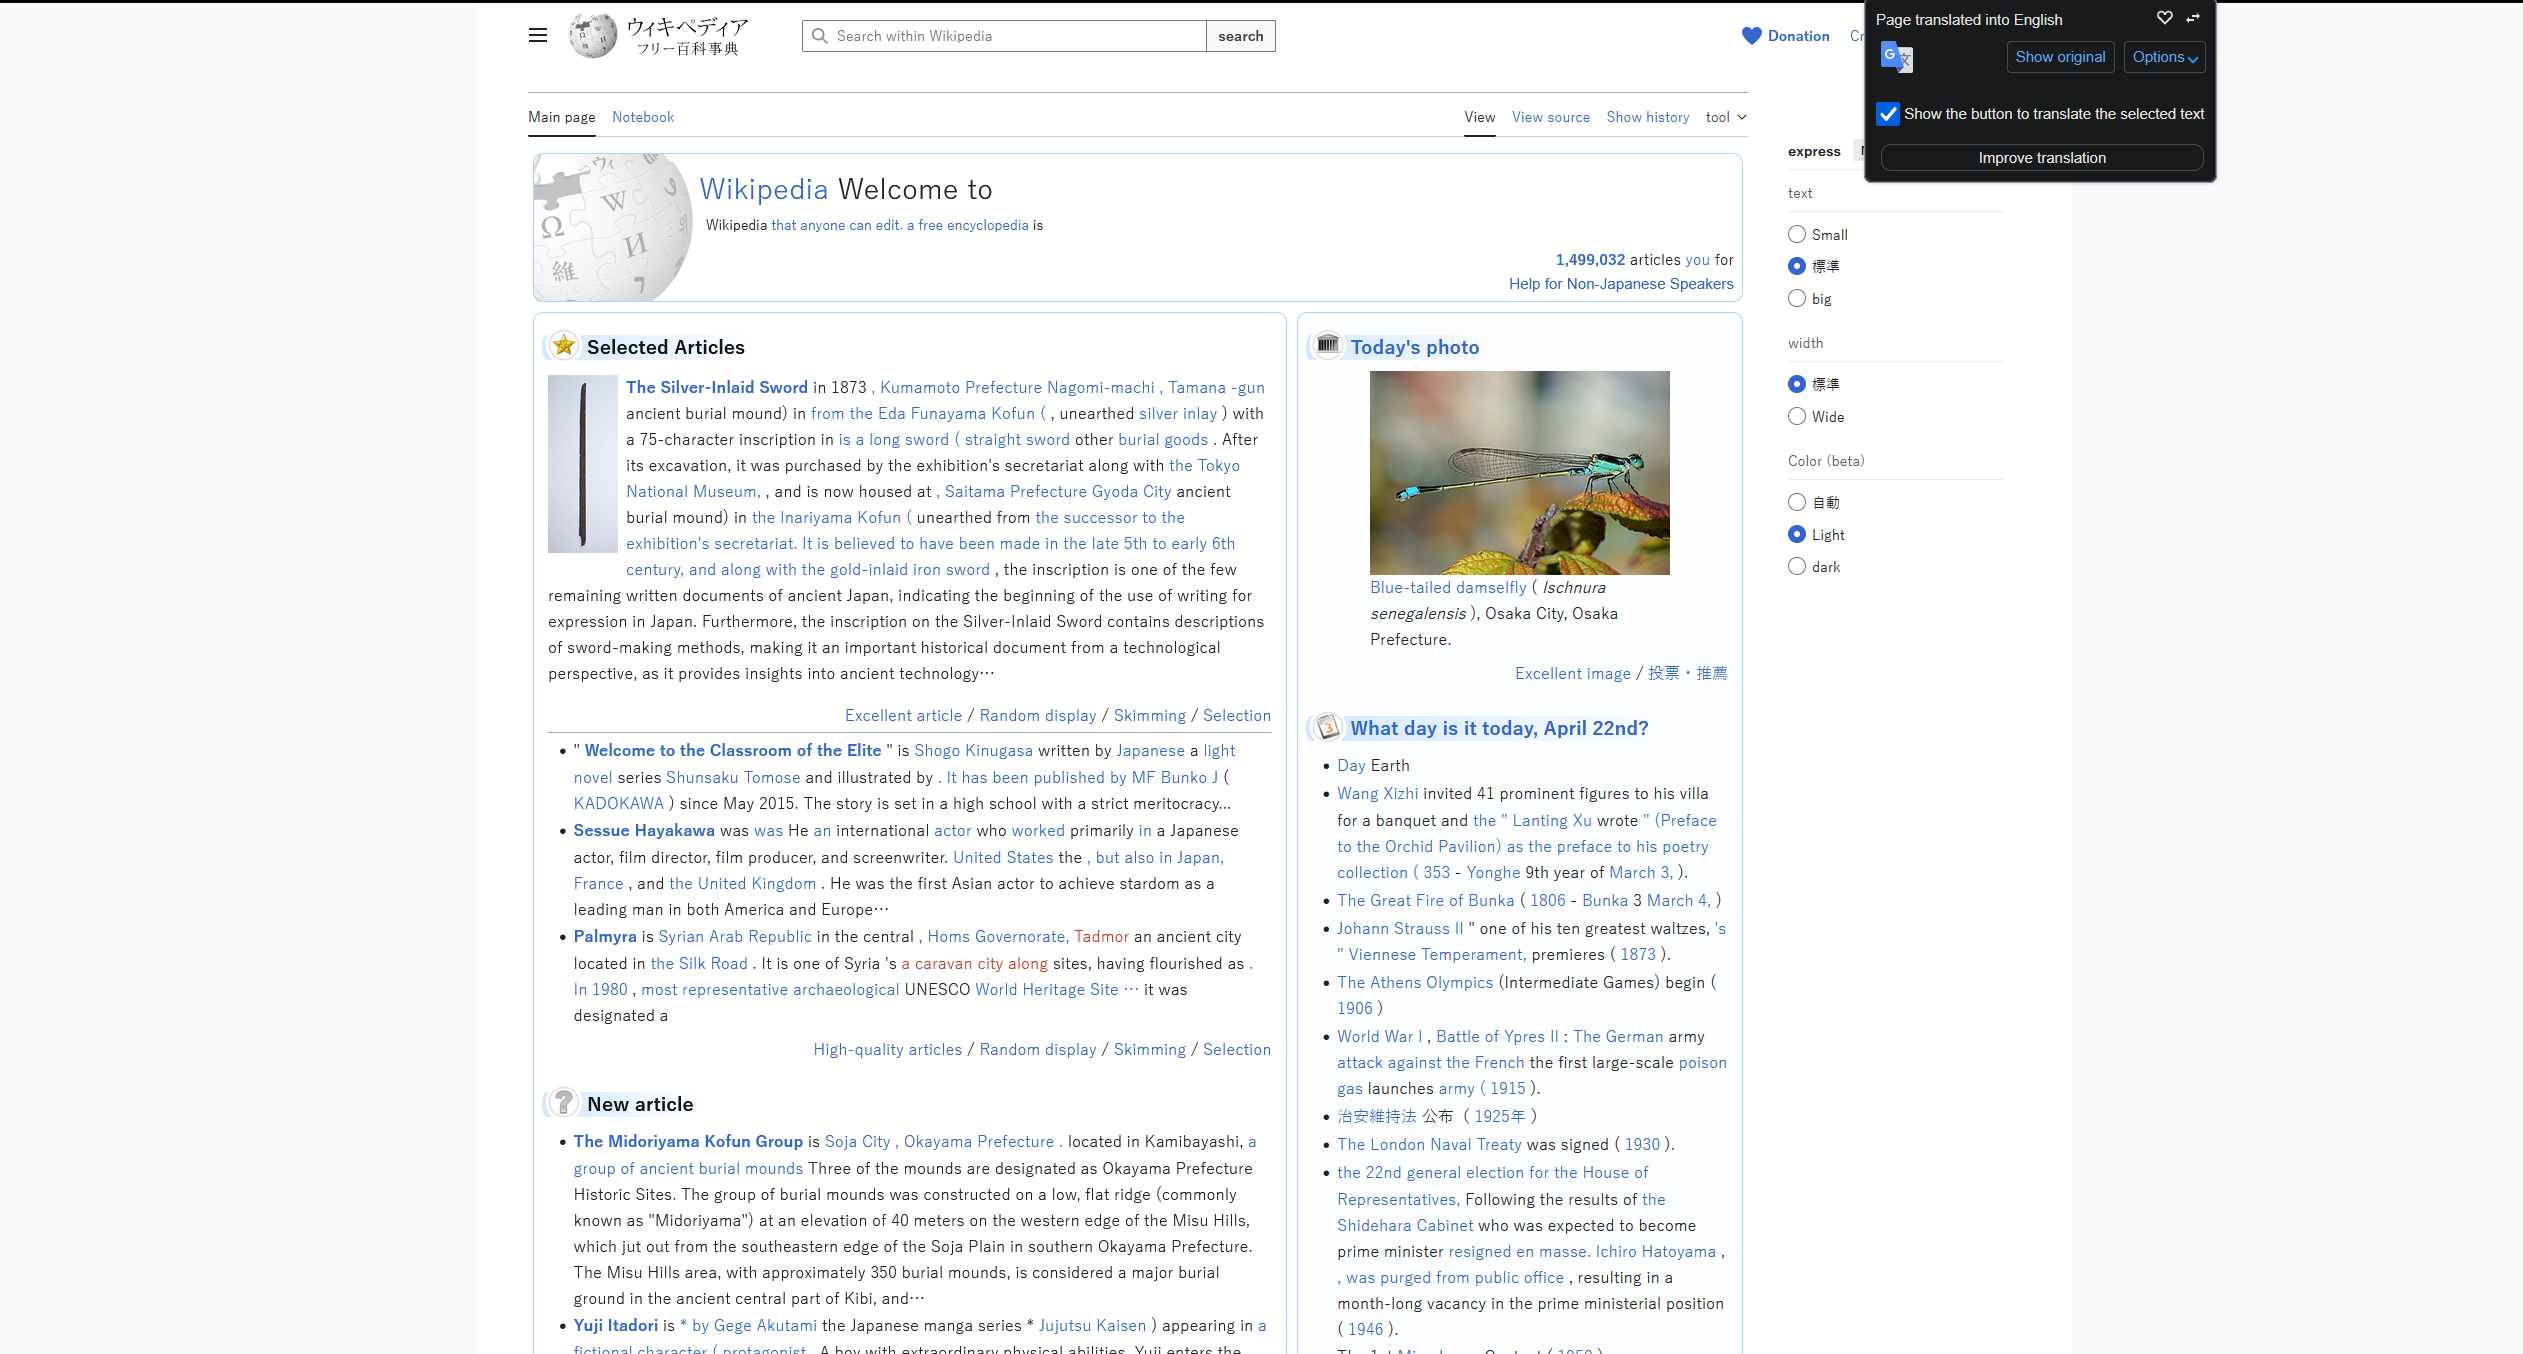Click the Japanese Wikipedia wordmark text
2523x1354 pixels.
pos(687,35)
